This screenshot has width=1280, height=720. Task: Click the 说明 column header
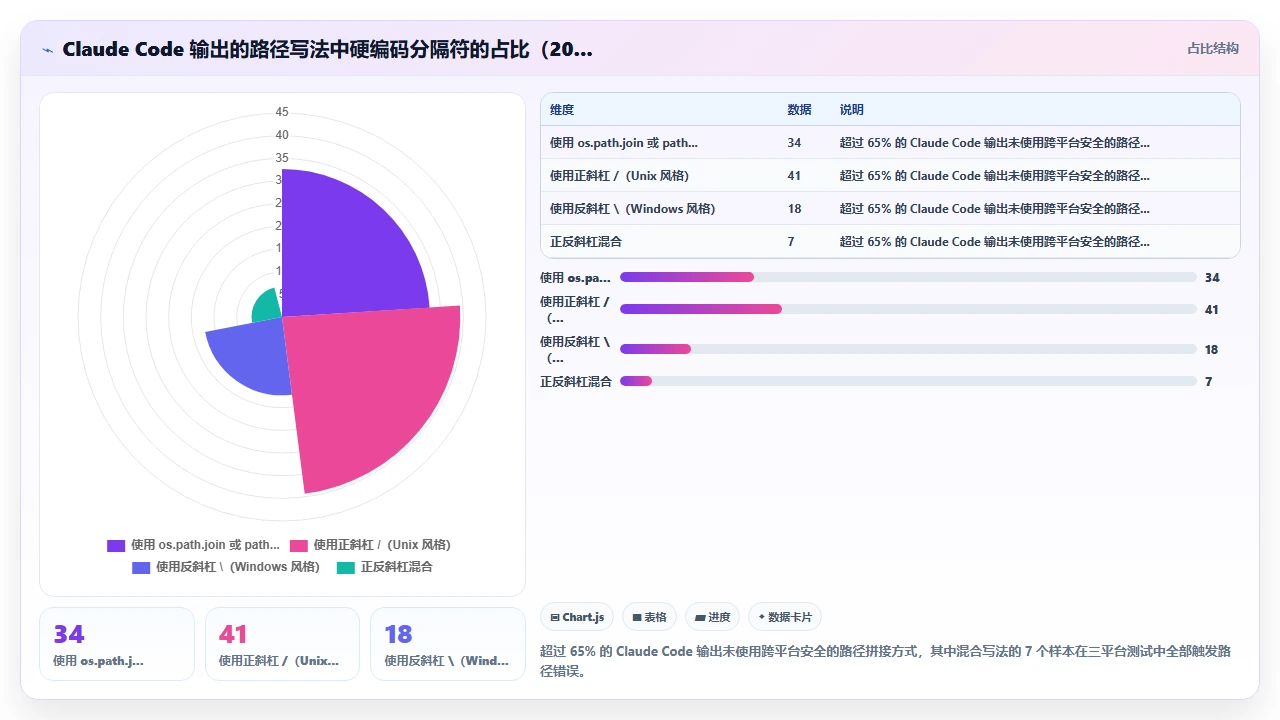point(851,110)
